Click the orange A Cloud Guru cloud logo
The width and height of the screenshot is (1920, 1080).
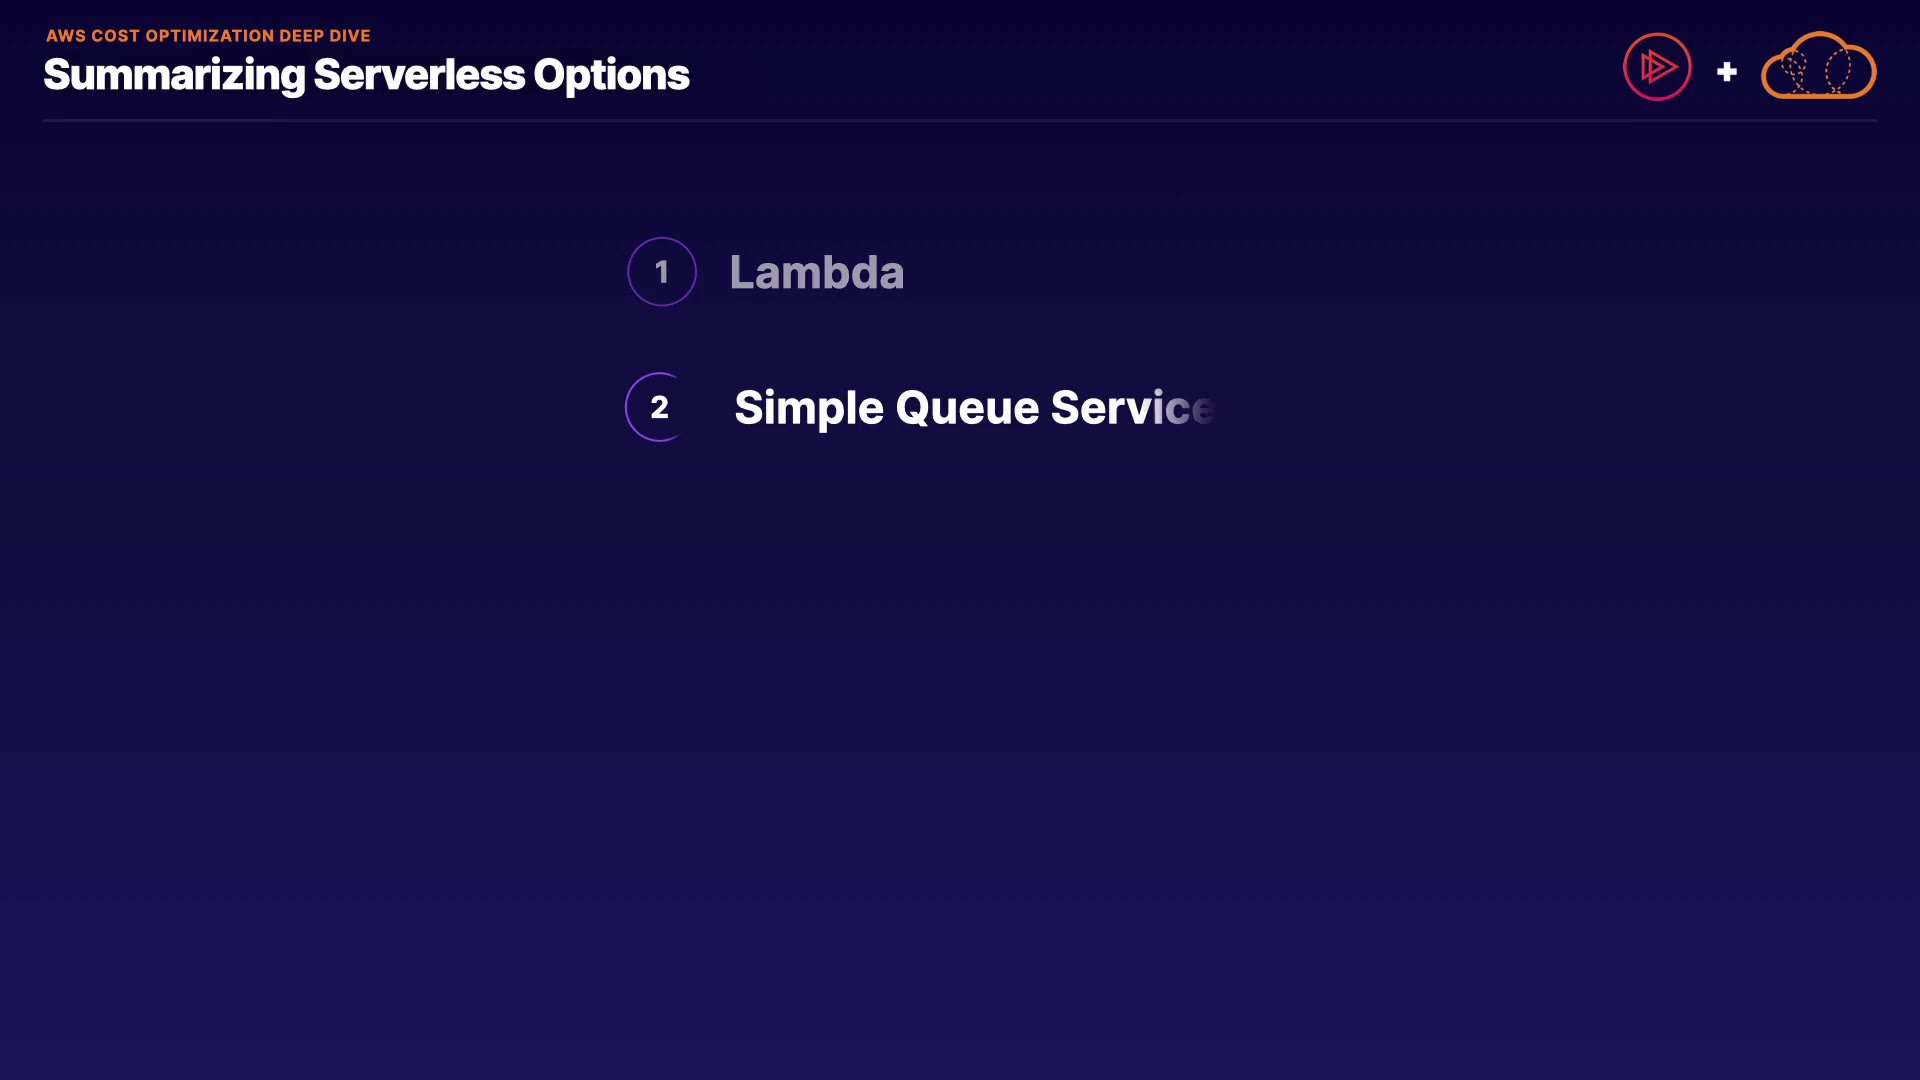1818,67
